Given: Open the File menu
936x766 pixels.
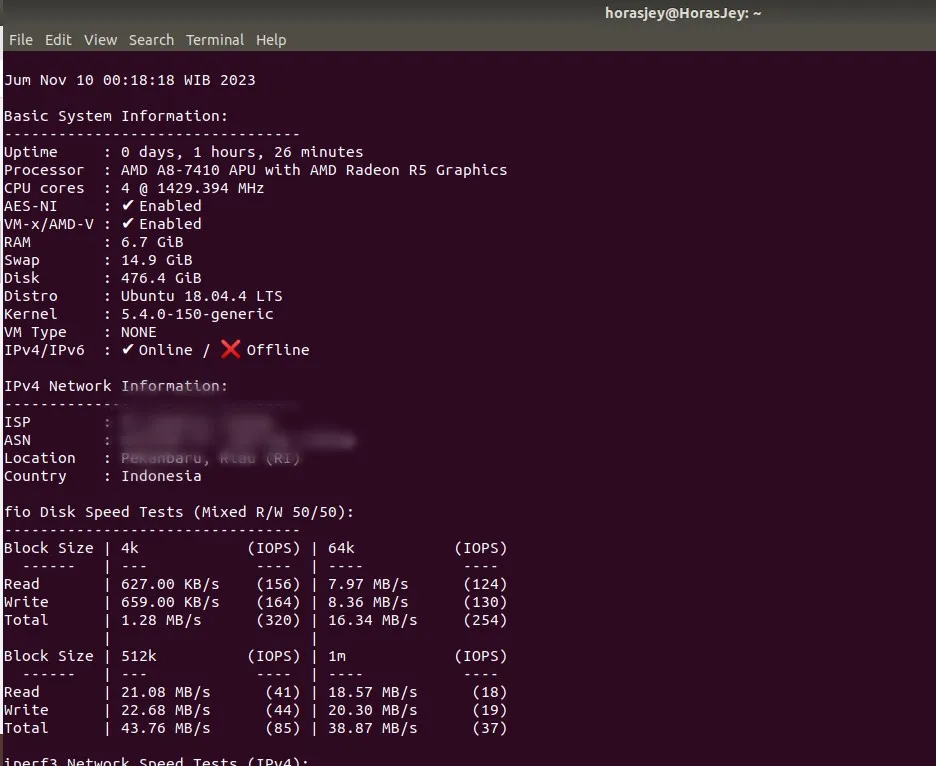Looking at the screenshot, I should click(20, 40).
